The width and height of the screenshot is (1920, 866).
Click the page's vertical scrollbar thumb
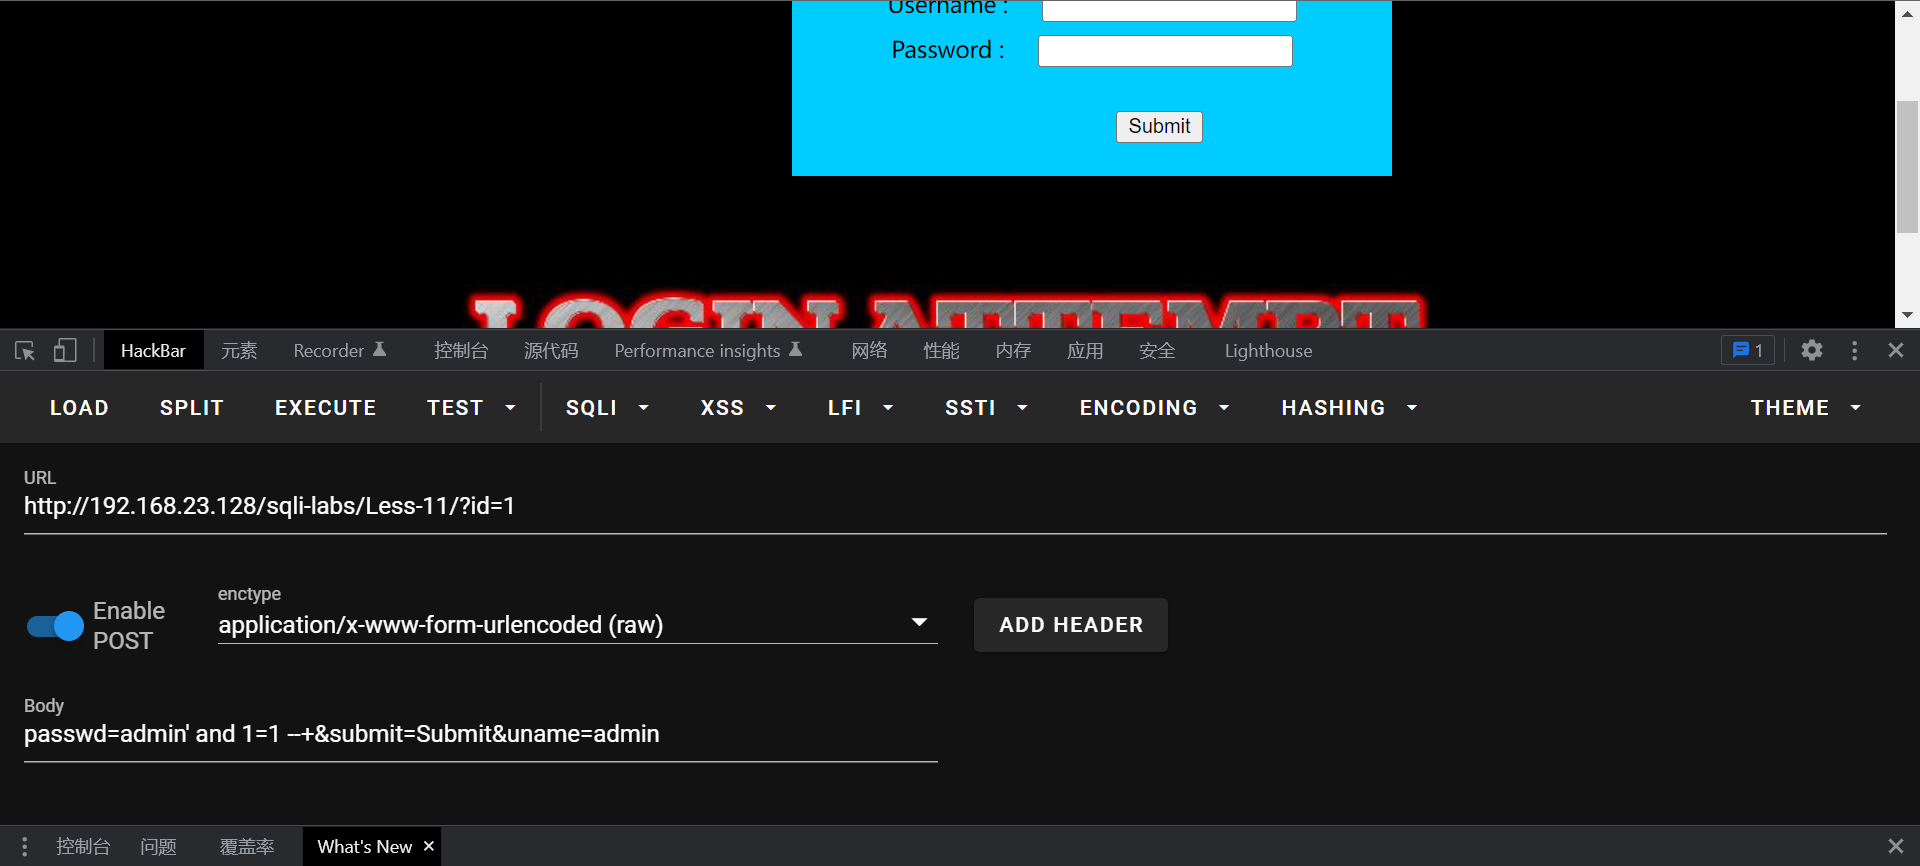click(x=1907, y=166)
